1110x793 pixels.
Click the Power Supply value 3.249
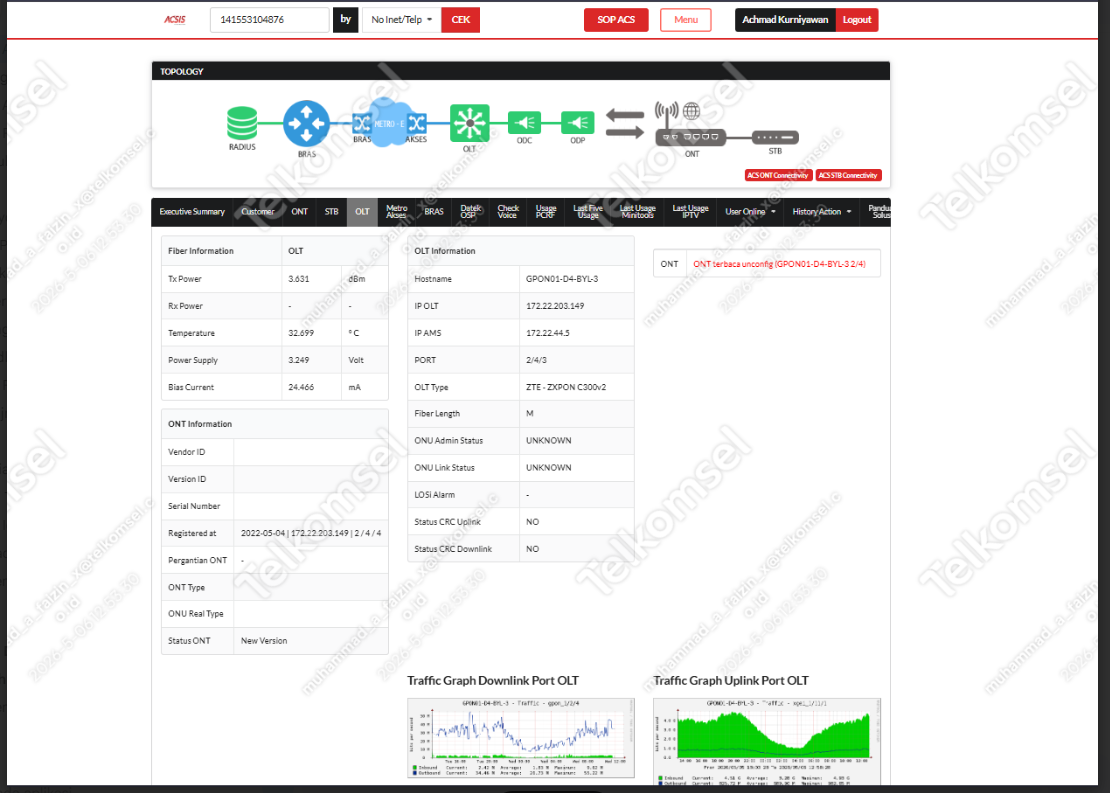tap(299, 360)
